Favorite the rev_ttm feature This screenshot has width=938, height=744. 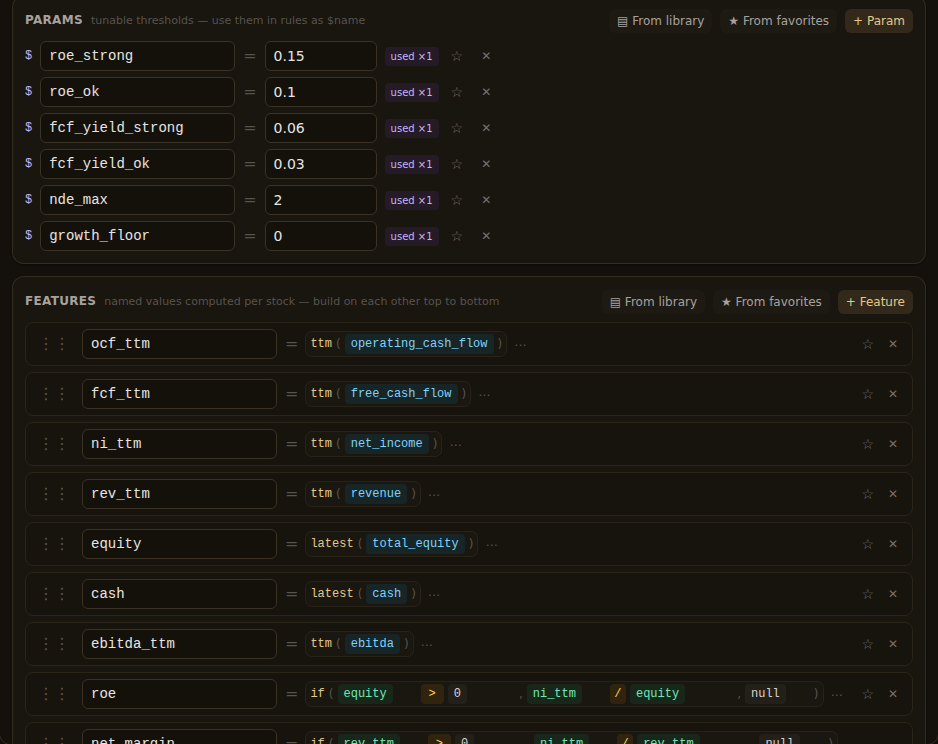867,494
